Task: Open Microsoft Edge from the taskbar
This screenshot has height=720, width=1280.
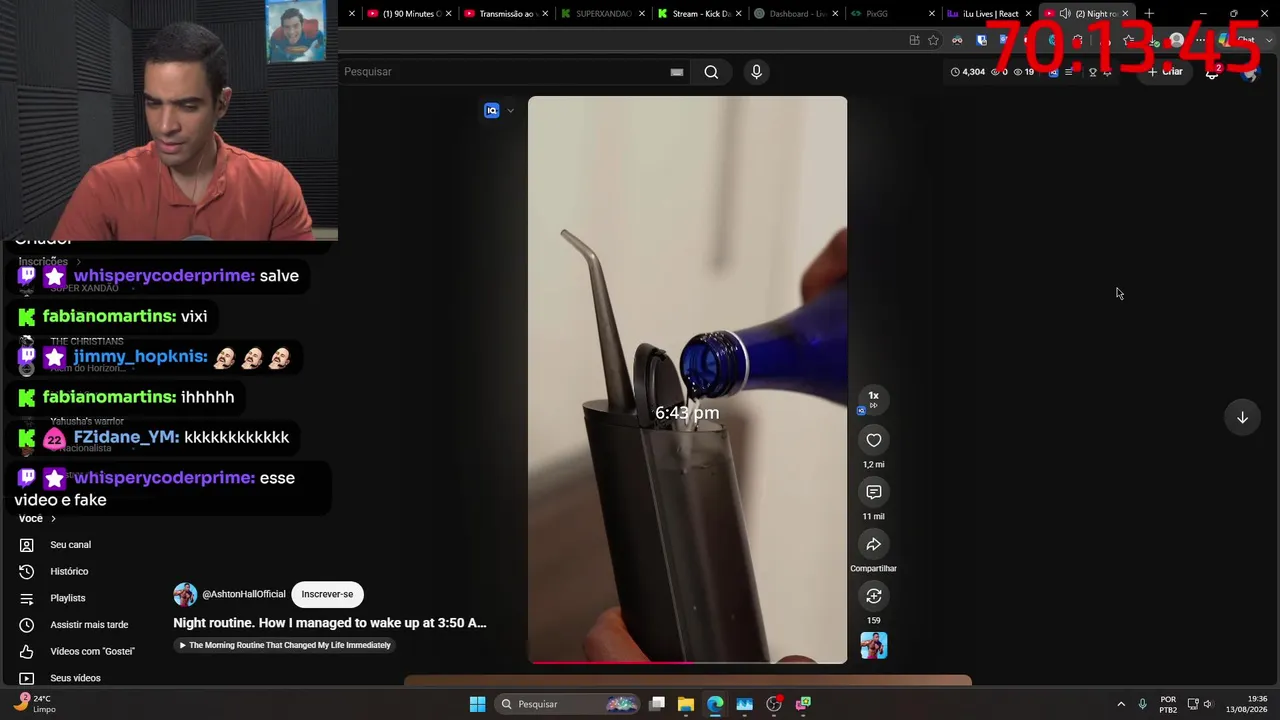Action: tap(715, 704)
